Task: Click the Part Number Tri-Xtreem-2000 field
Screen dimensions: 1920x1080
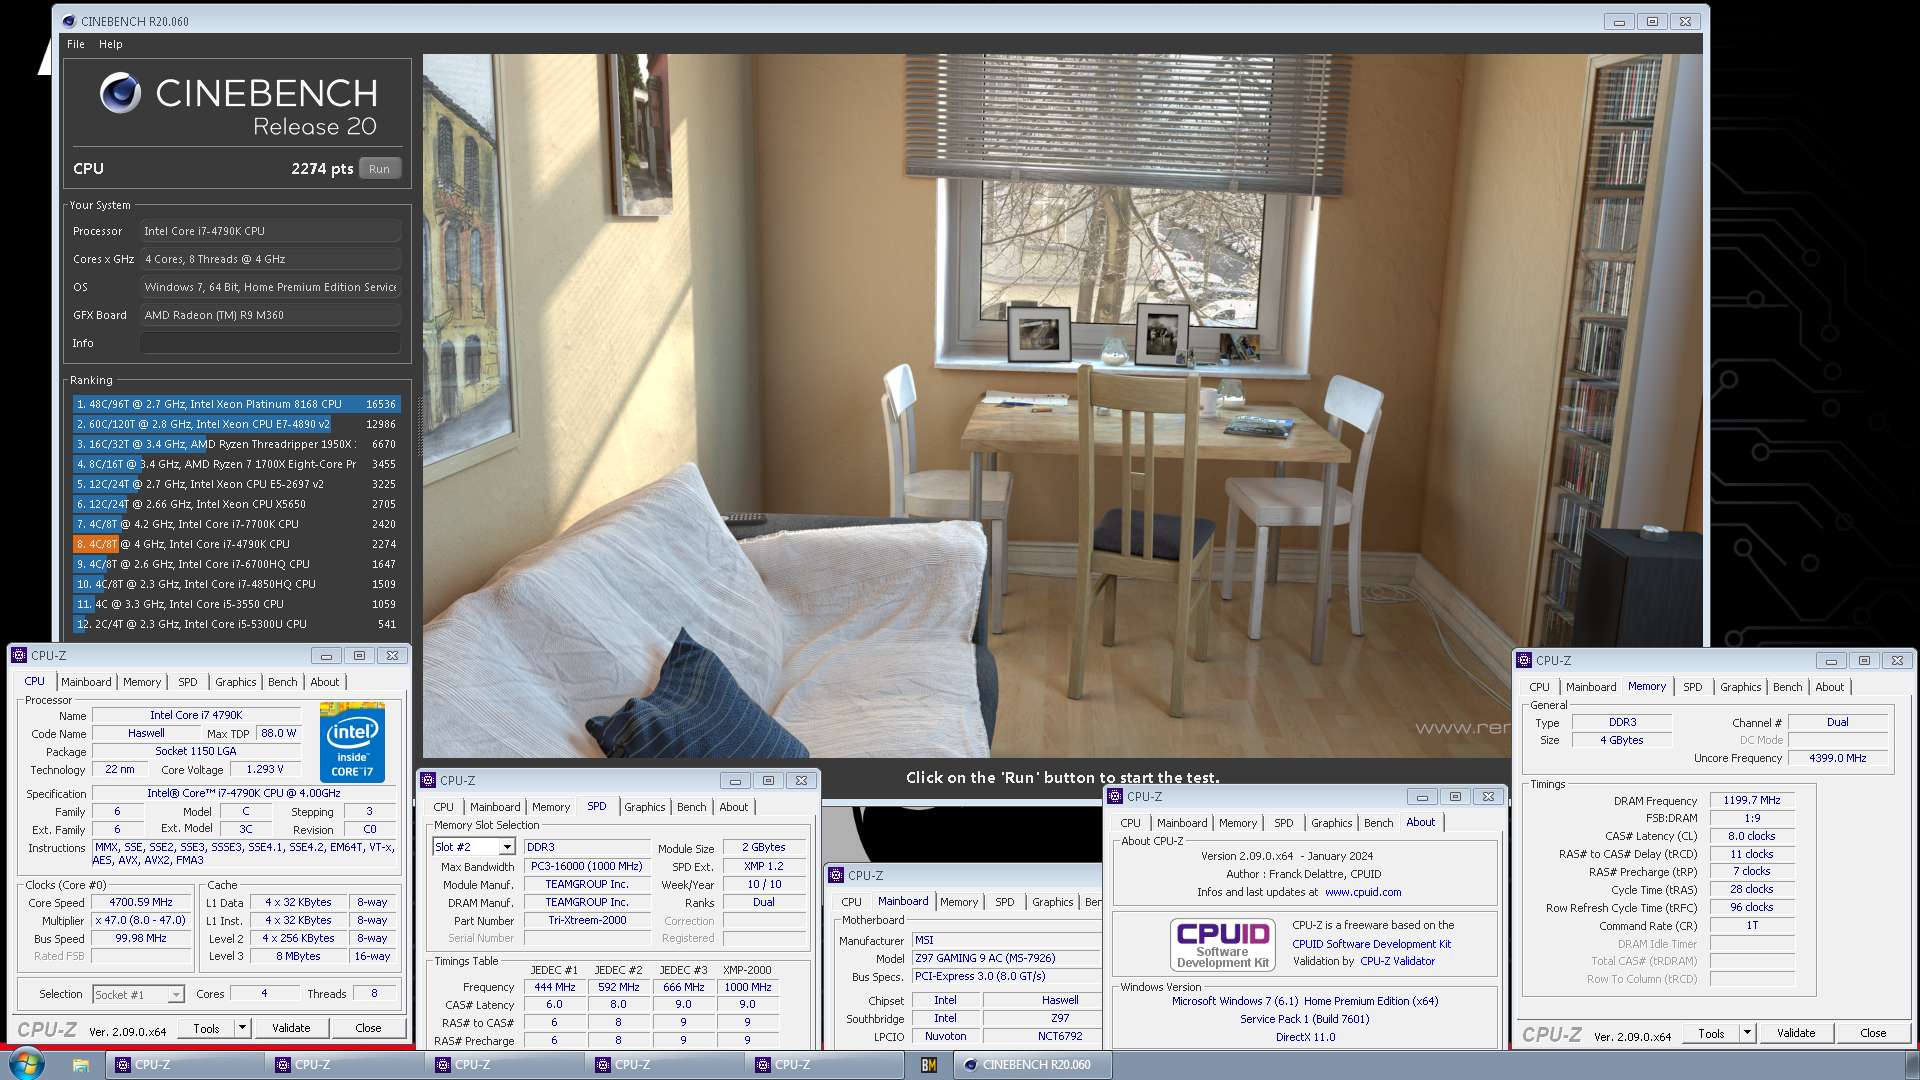Action: click(587, 920)
